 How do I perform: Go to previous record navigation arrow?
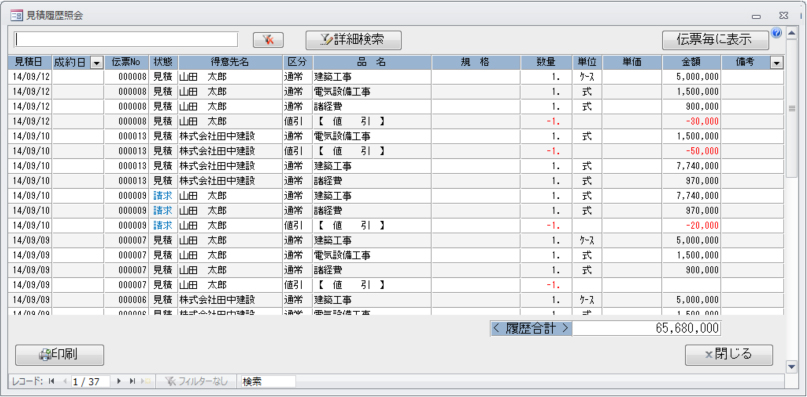pos(64,381)
